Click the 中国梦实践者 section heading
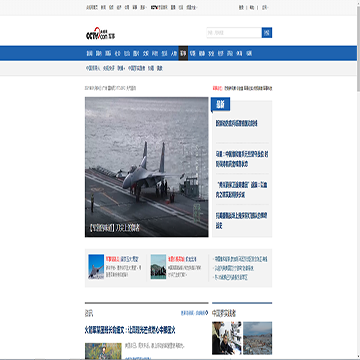The height and width of the screenshot is (360, 360). pos(224,313)
